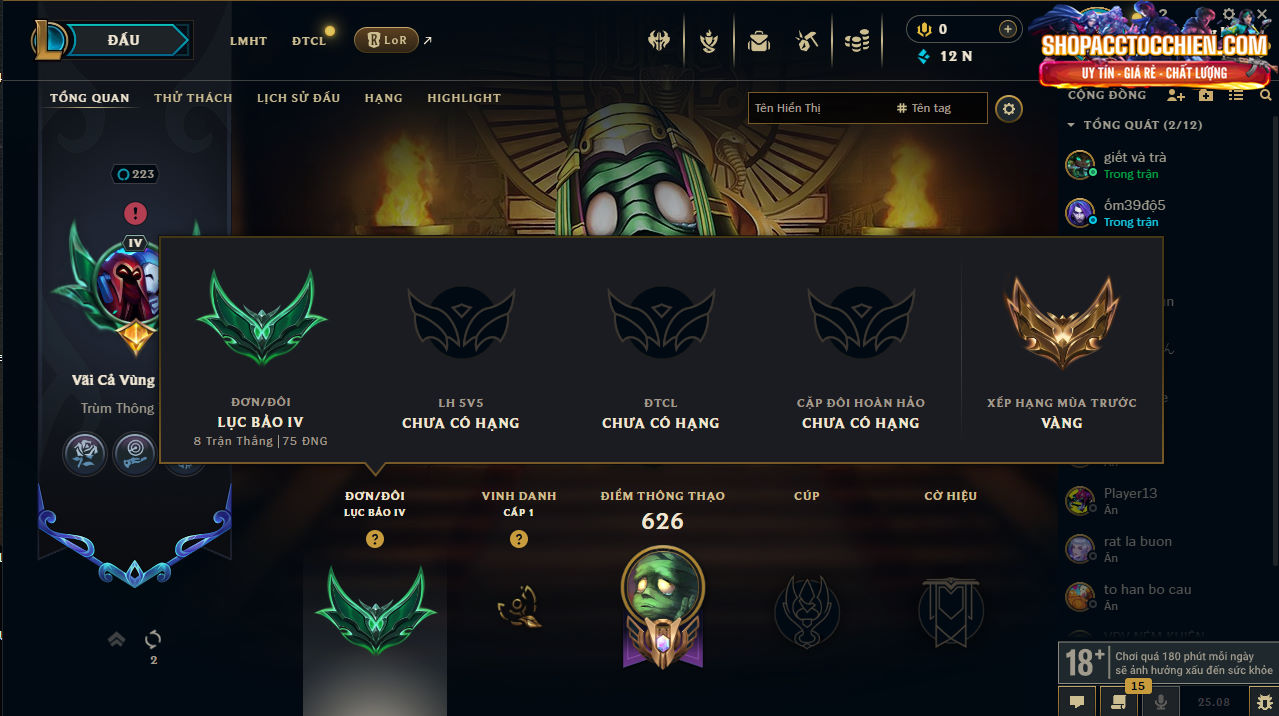Image resolution: width=1279 pixels, height=716 pixels.
Task: Open the chat bubble icon at bottom
Action: [1077, 702]
